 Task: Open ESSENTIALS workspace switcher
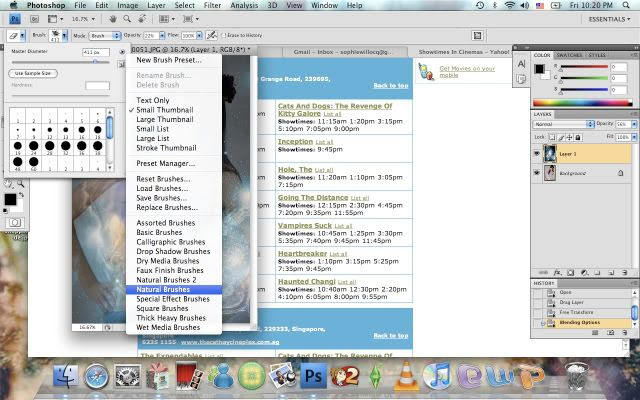point(609,19)
